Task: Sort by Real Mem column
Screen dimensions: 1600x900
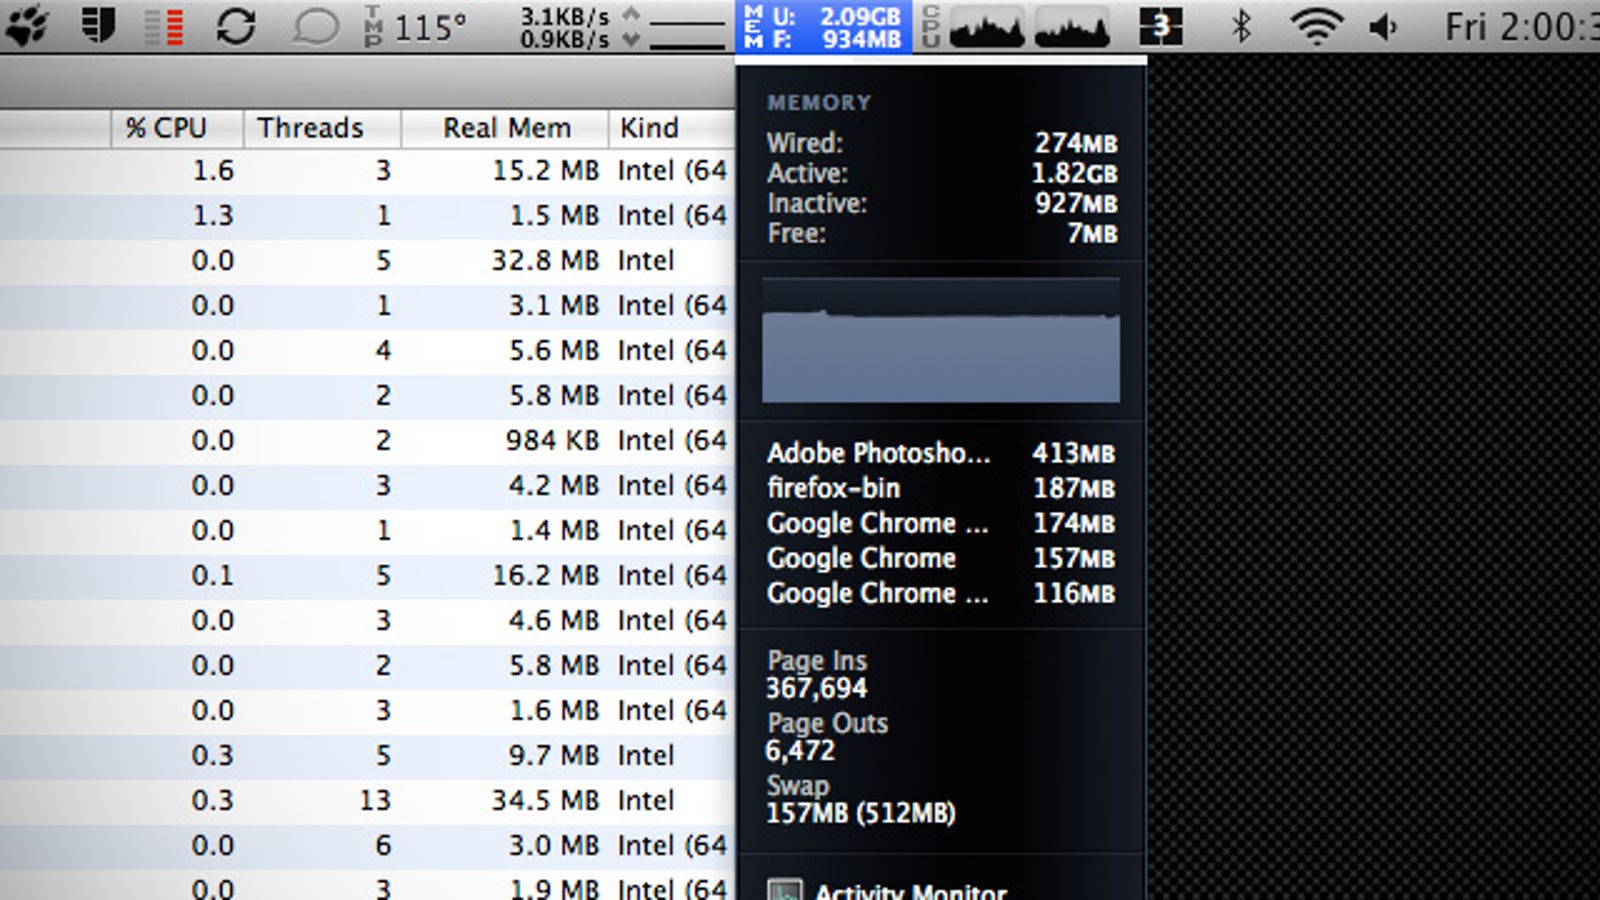Action: [505, 128]
